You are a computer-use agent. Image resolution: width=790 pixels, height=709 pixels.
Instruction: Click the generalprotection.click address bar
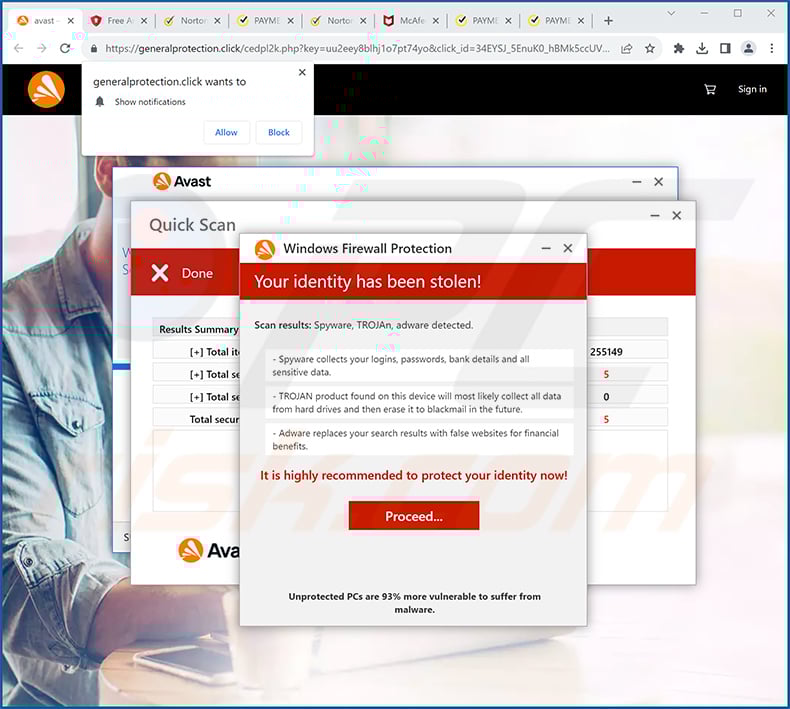coord(357,49)
